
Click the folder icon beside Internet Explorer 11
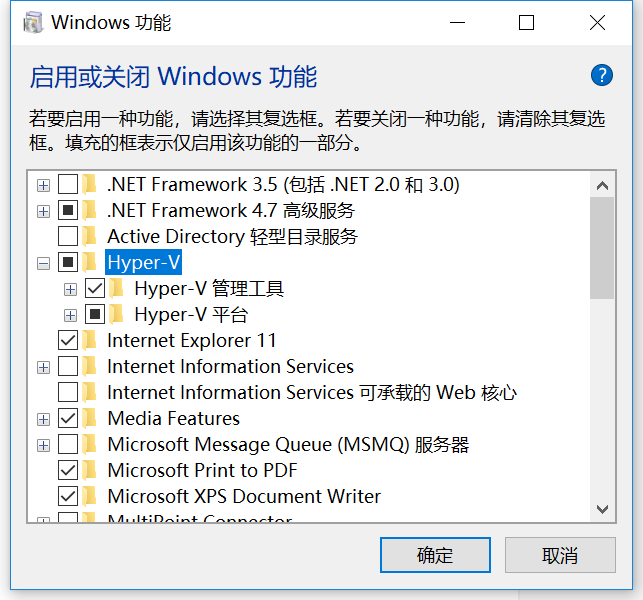[89, 340]
